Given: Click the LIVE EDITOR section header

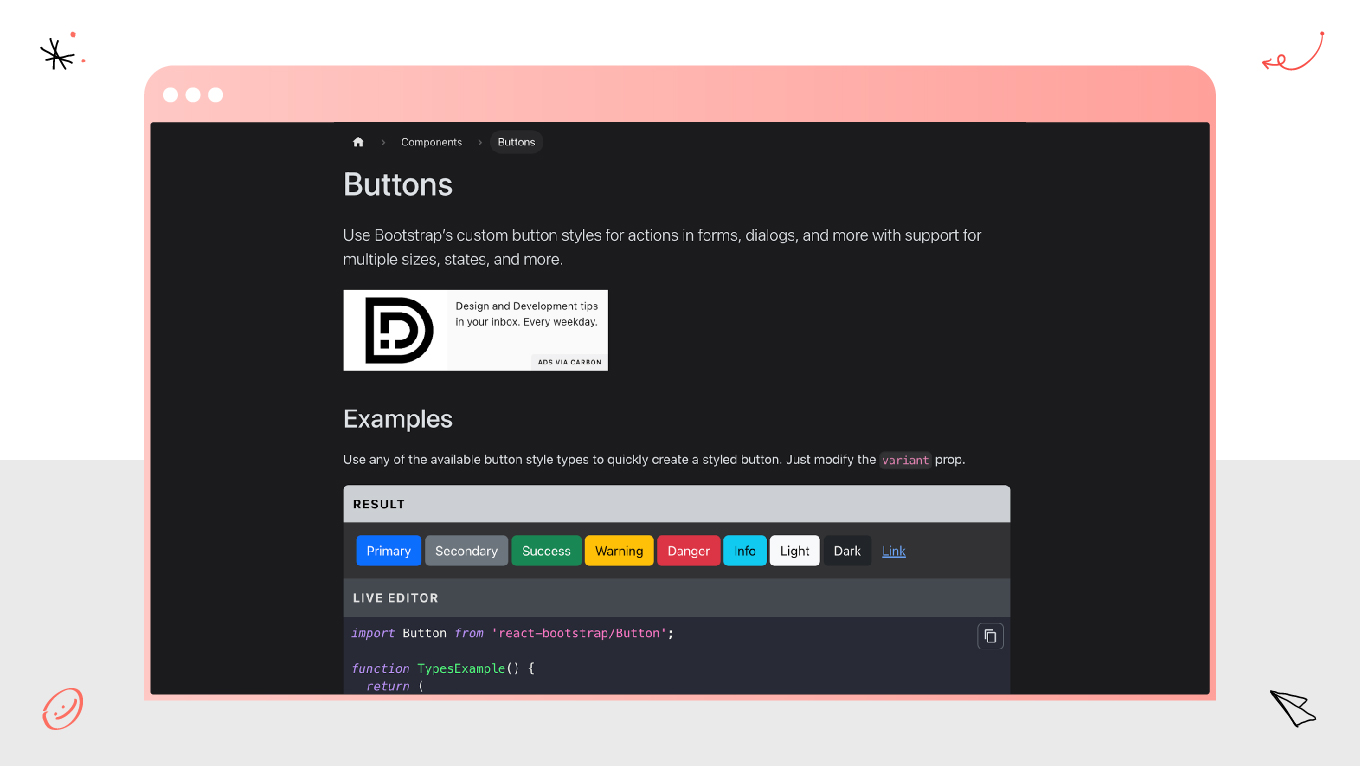Looking at the screenshot, I should pyautogui.click(x=395, y=597).
